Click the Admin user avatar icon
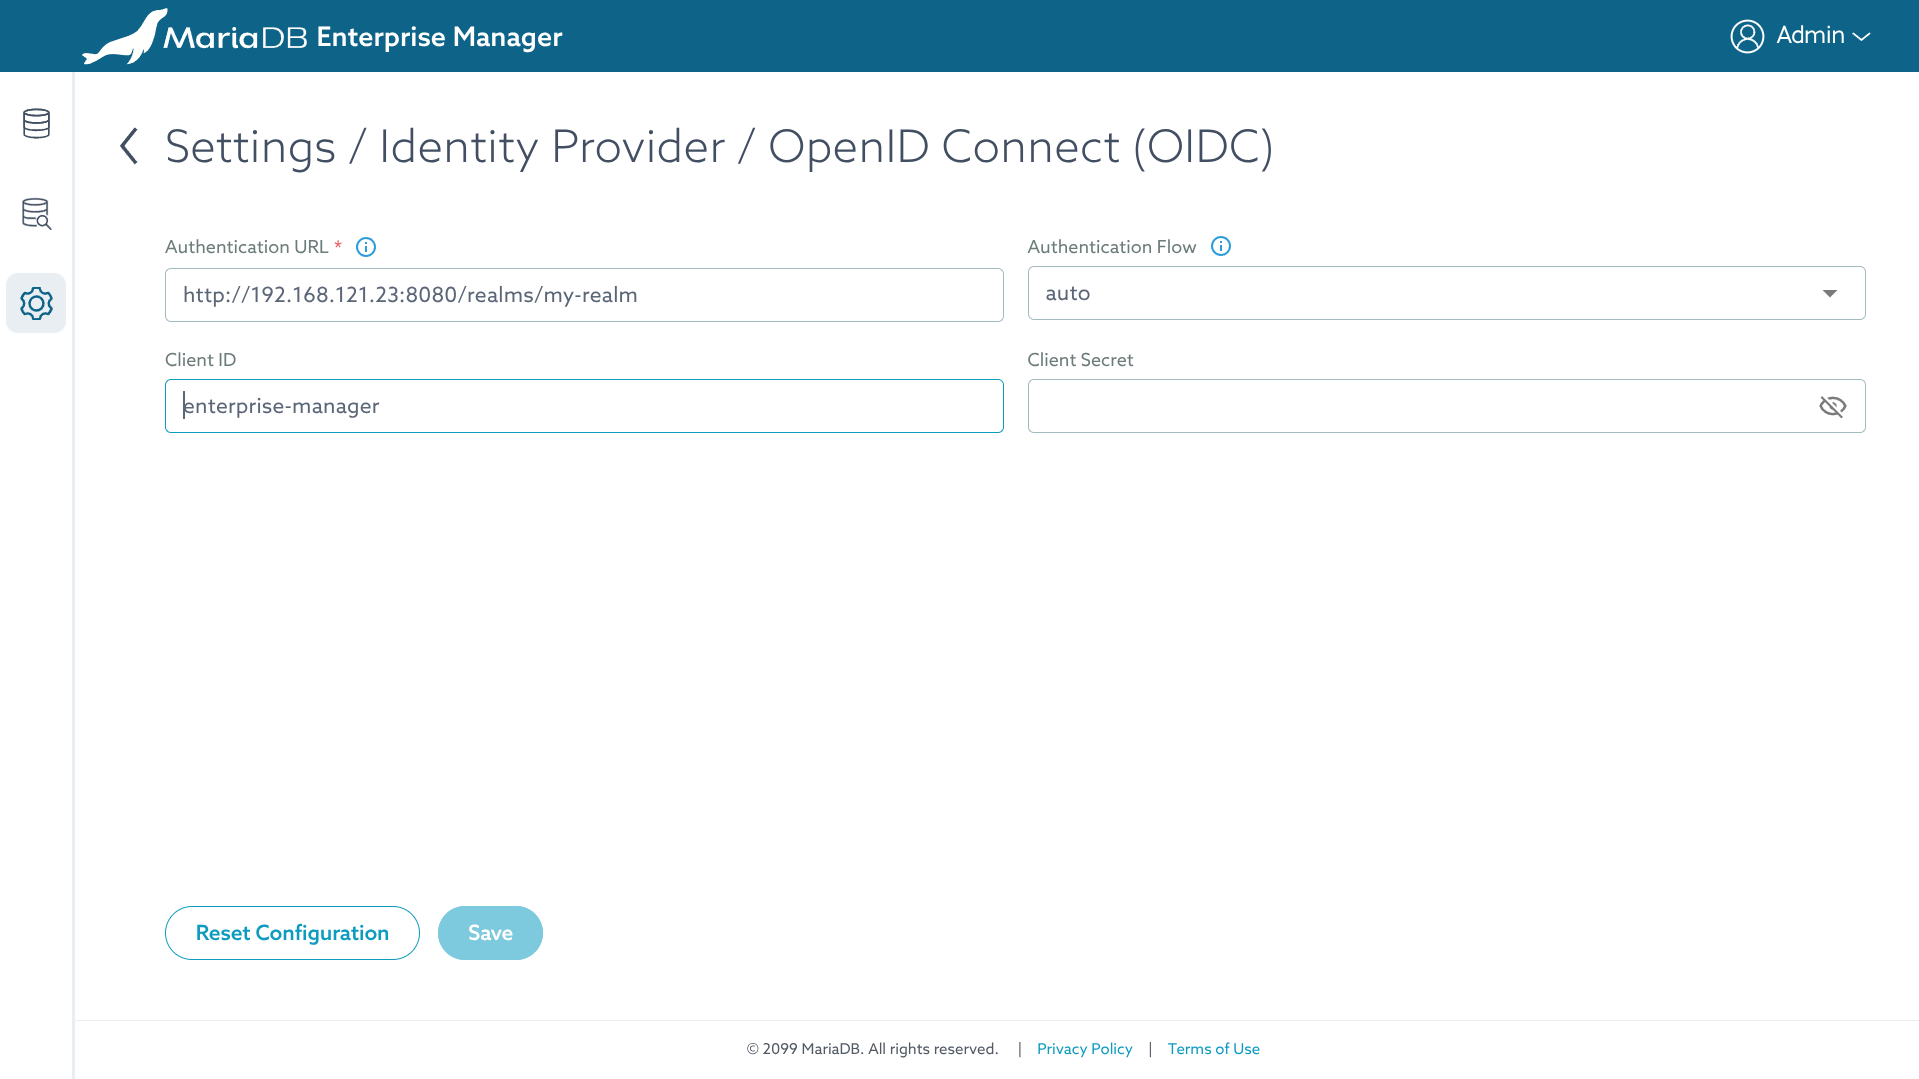Screen dimensions: 1919x1079 1746,36
